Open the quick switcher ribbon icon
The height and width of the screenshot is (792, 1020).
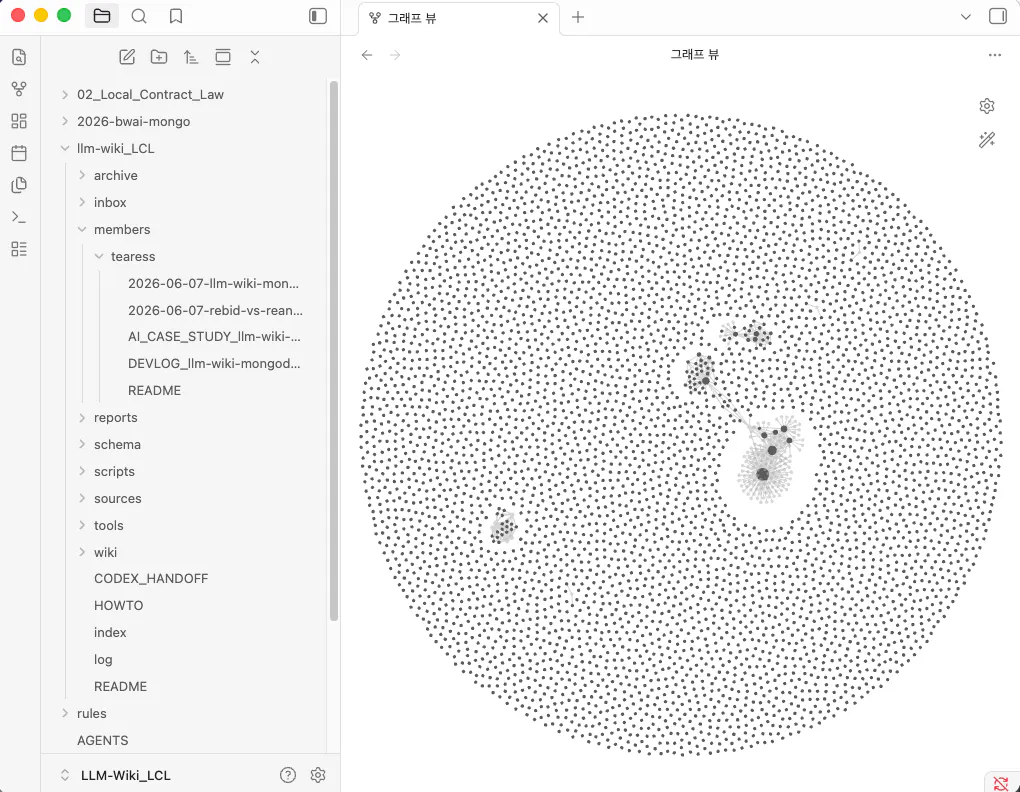tap(19, 57)
